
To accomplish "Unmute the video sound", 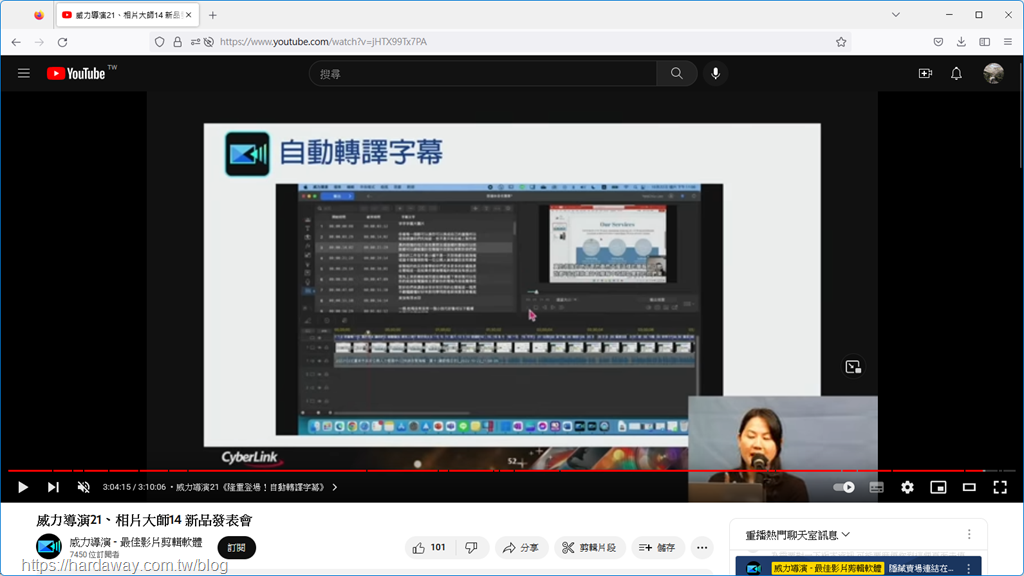I will coord(84,487).
